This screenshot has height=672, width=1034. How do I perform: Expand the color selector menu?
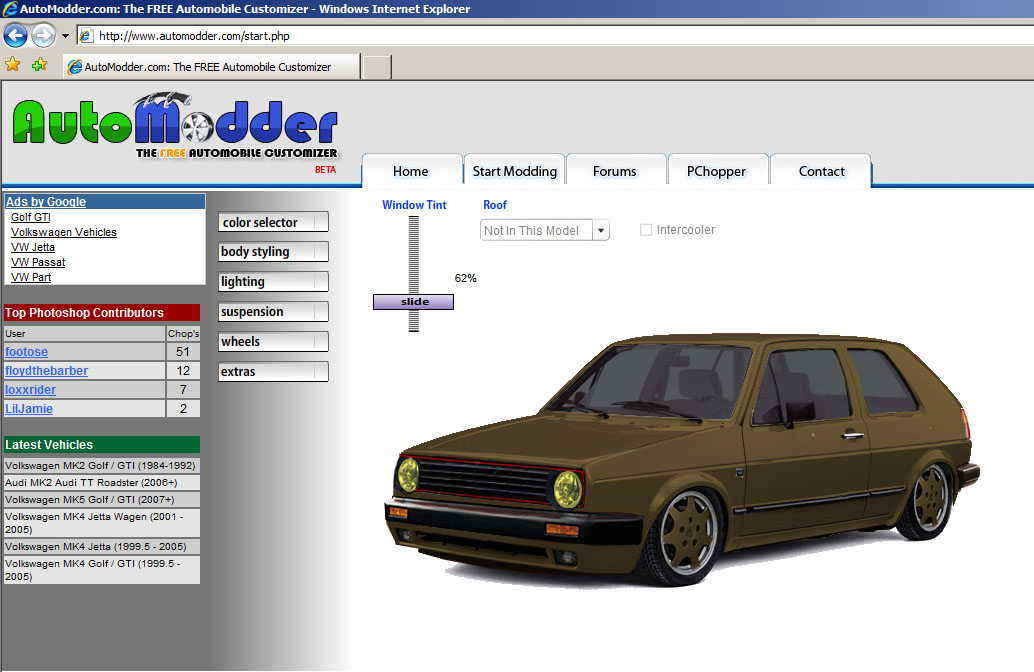click(x=273, y=222)
